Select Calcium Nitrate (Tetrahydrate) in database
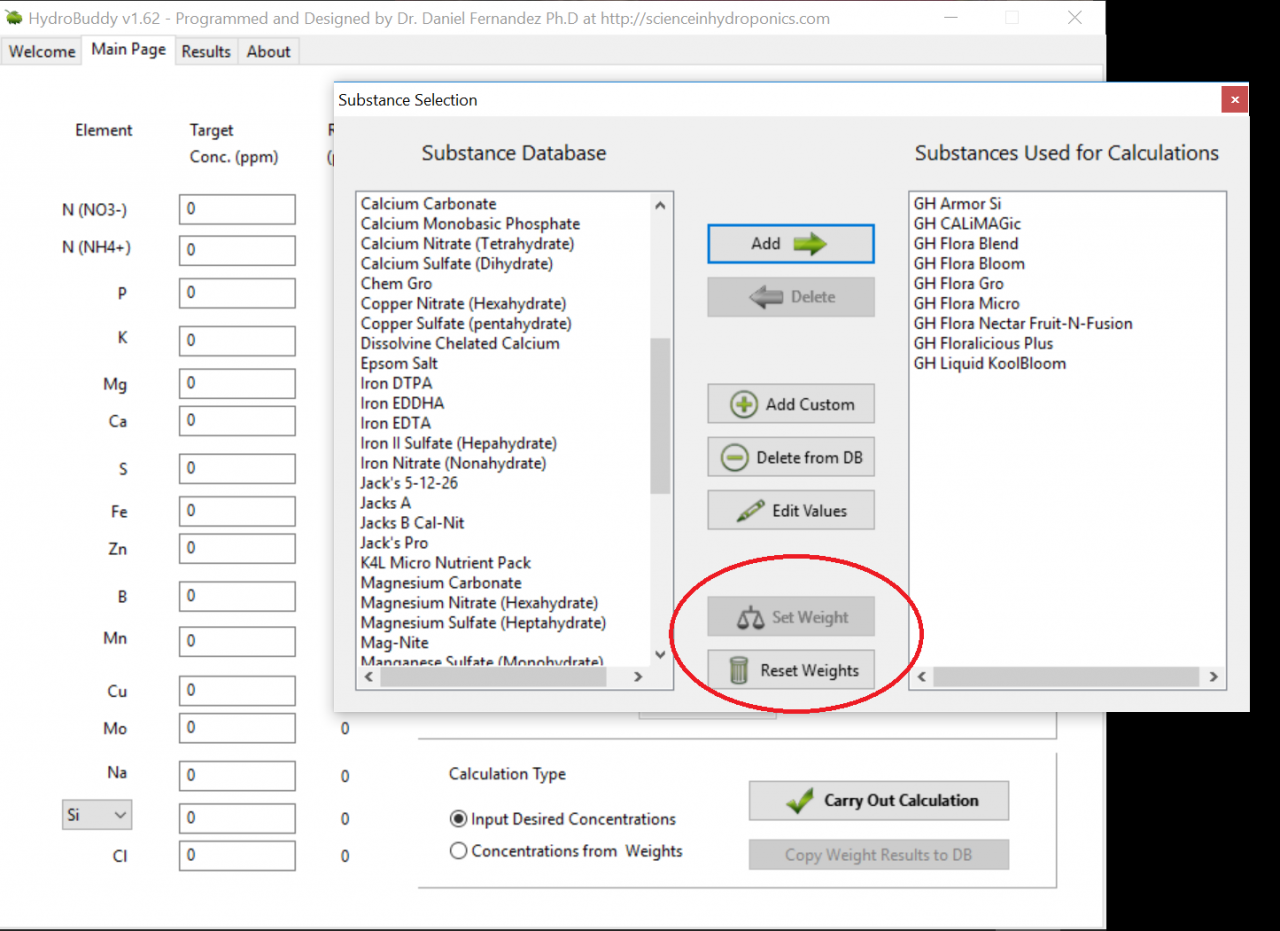The width and height of the screenshot is (1280, 931). pos(467,244)
